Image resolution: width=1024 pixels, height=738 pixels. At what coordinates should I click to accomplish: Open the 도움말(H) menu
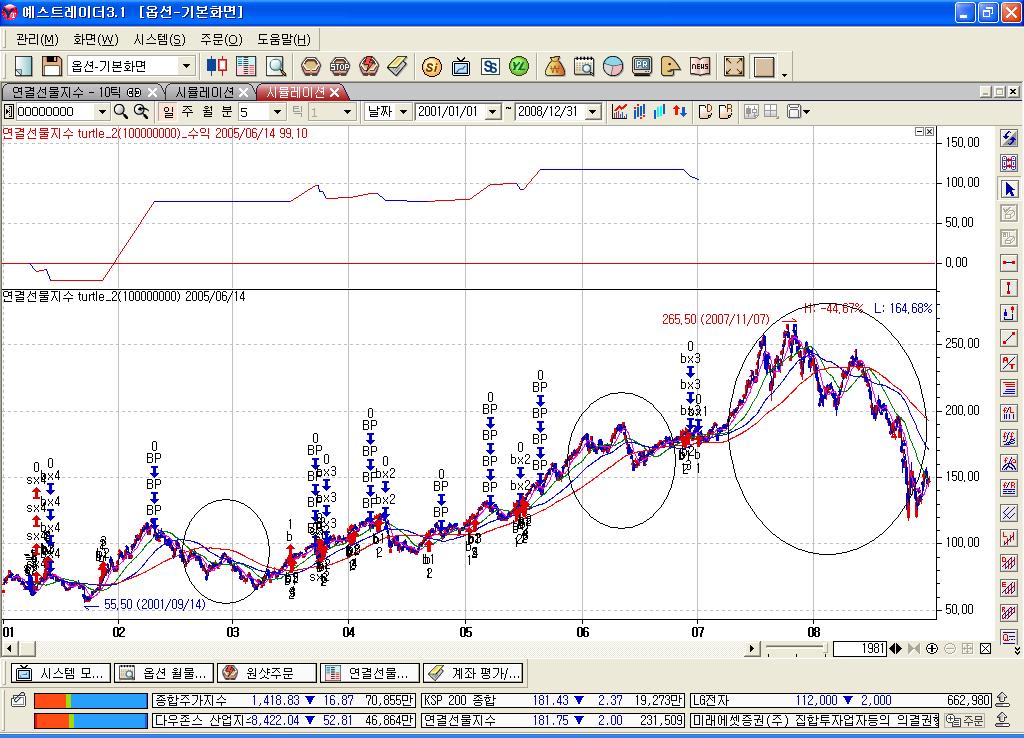tap(283, 40)
